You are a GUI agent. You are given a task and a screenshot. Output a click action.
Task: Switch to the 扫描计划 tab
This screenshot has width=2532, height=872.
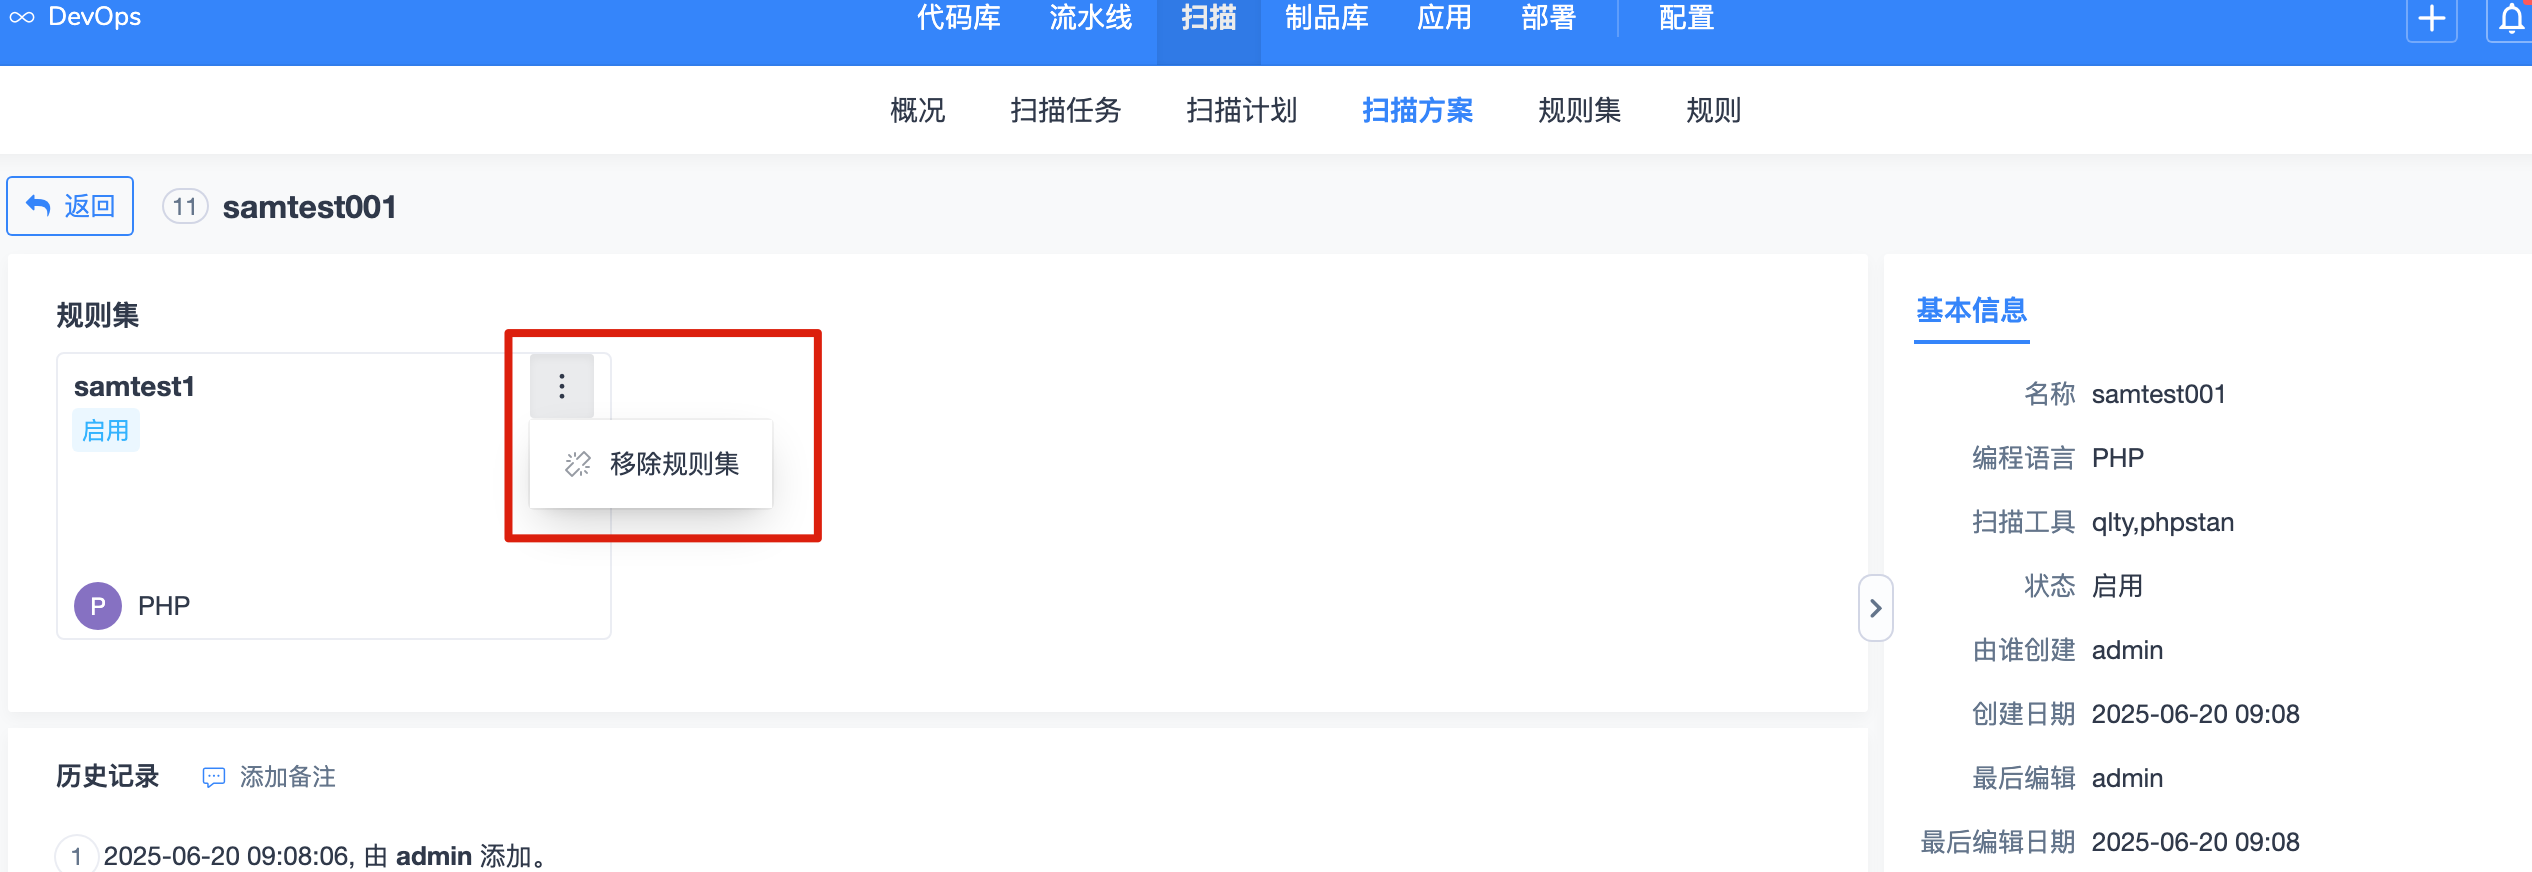point(1242,110)
